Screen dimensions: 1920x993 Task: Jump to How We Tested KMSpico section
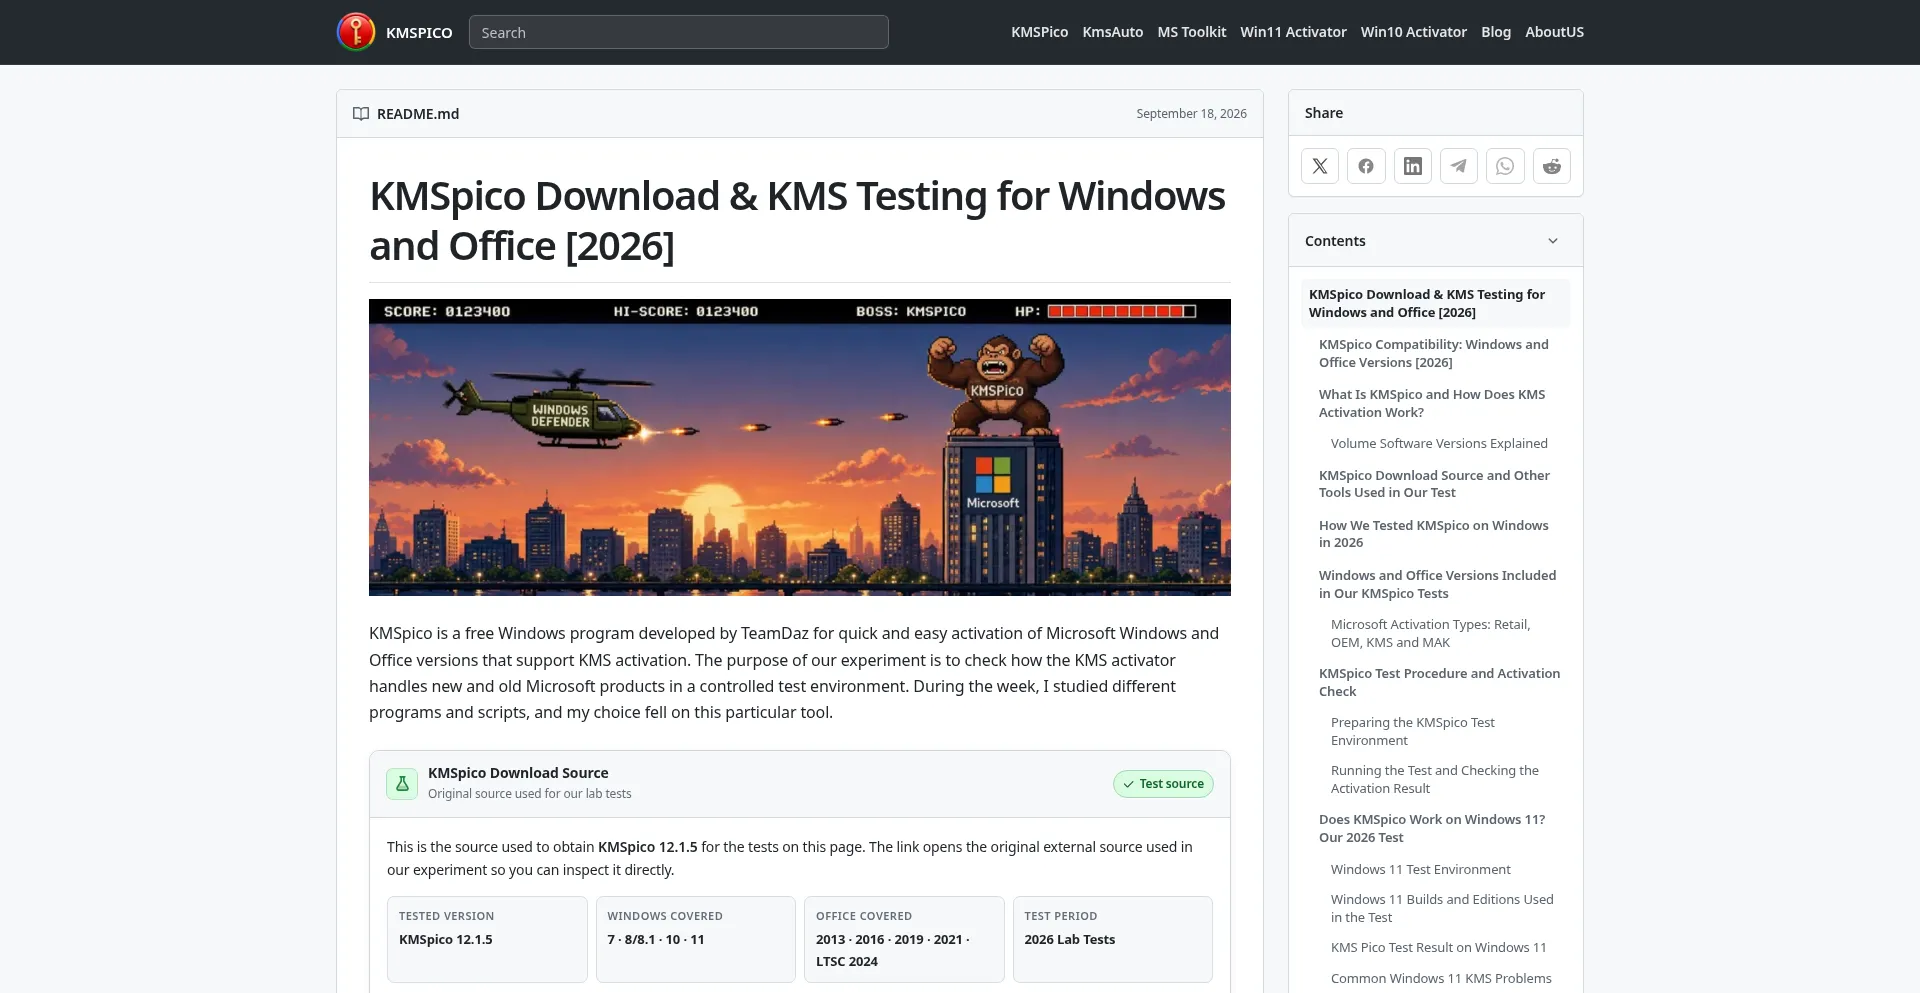tap(1433, 534)
